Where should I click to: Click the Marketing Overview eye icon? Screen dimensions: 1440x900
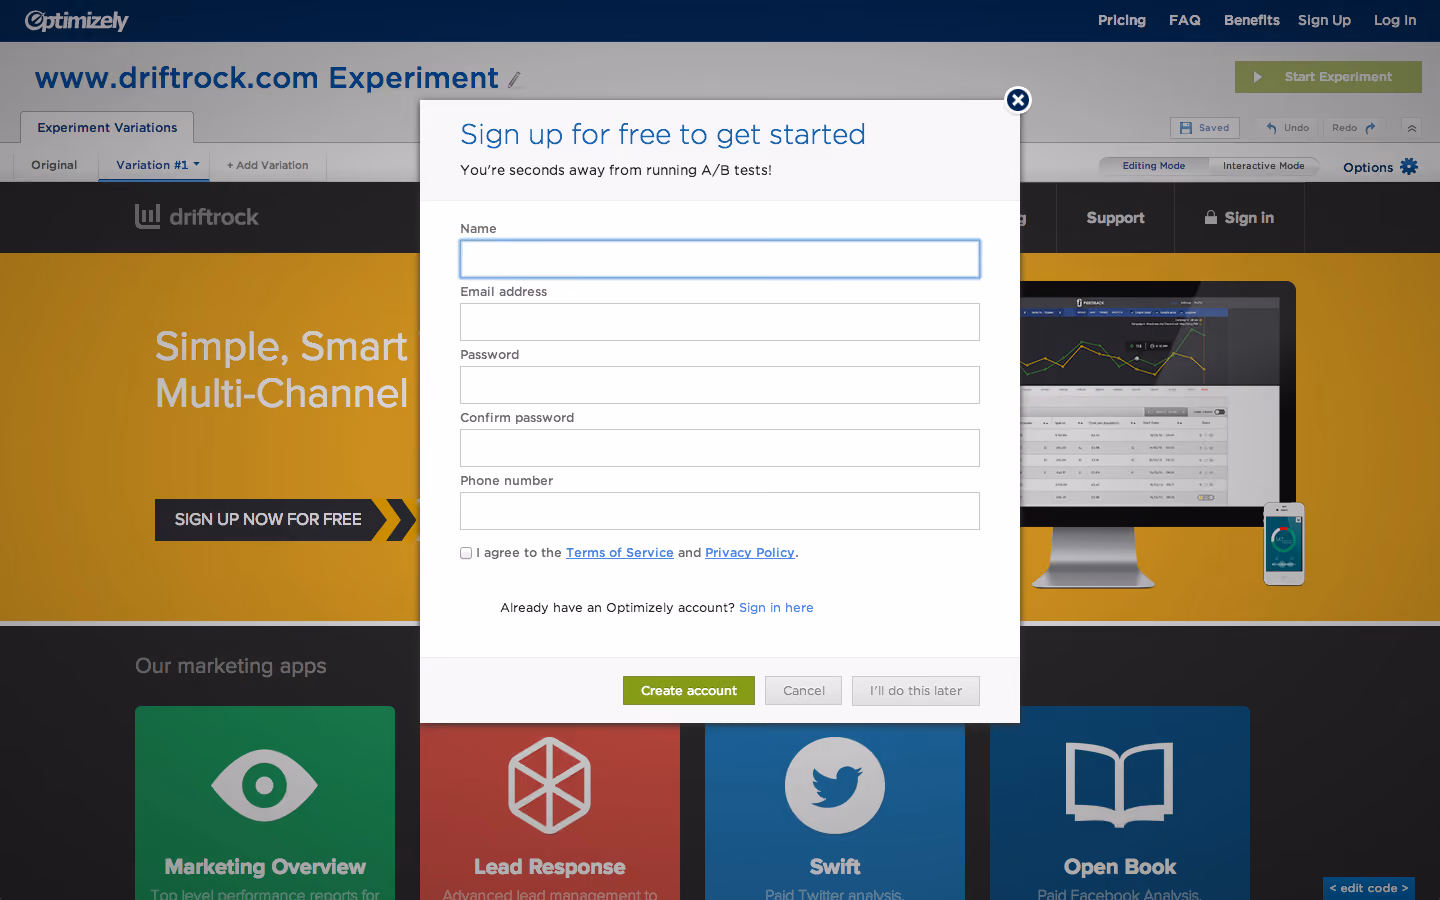(x=264, y=785)
